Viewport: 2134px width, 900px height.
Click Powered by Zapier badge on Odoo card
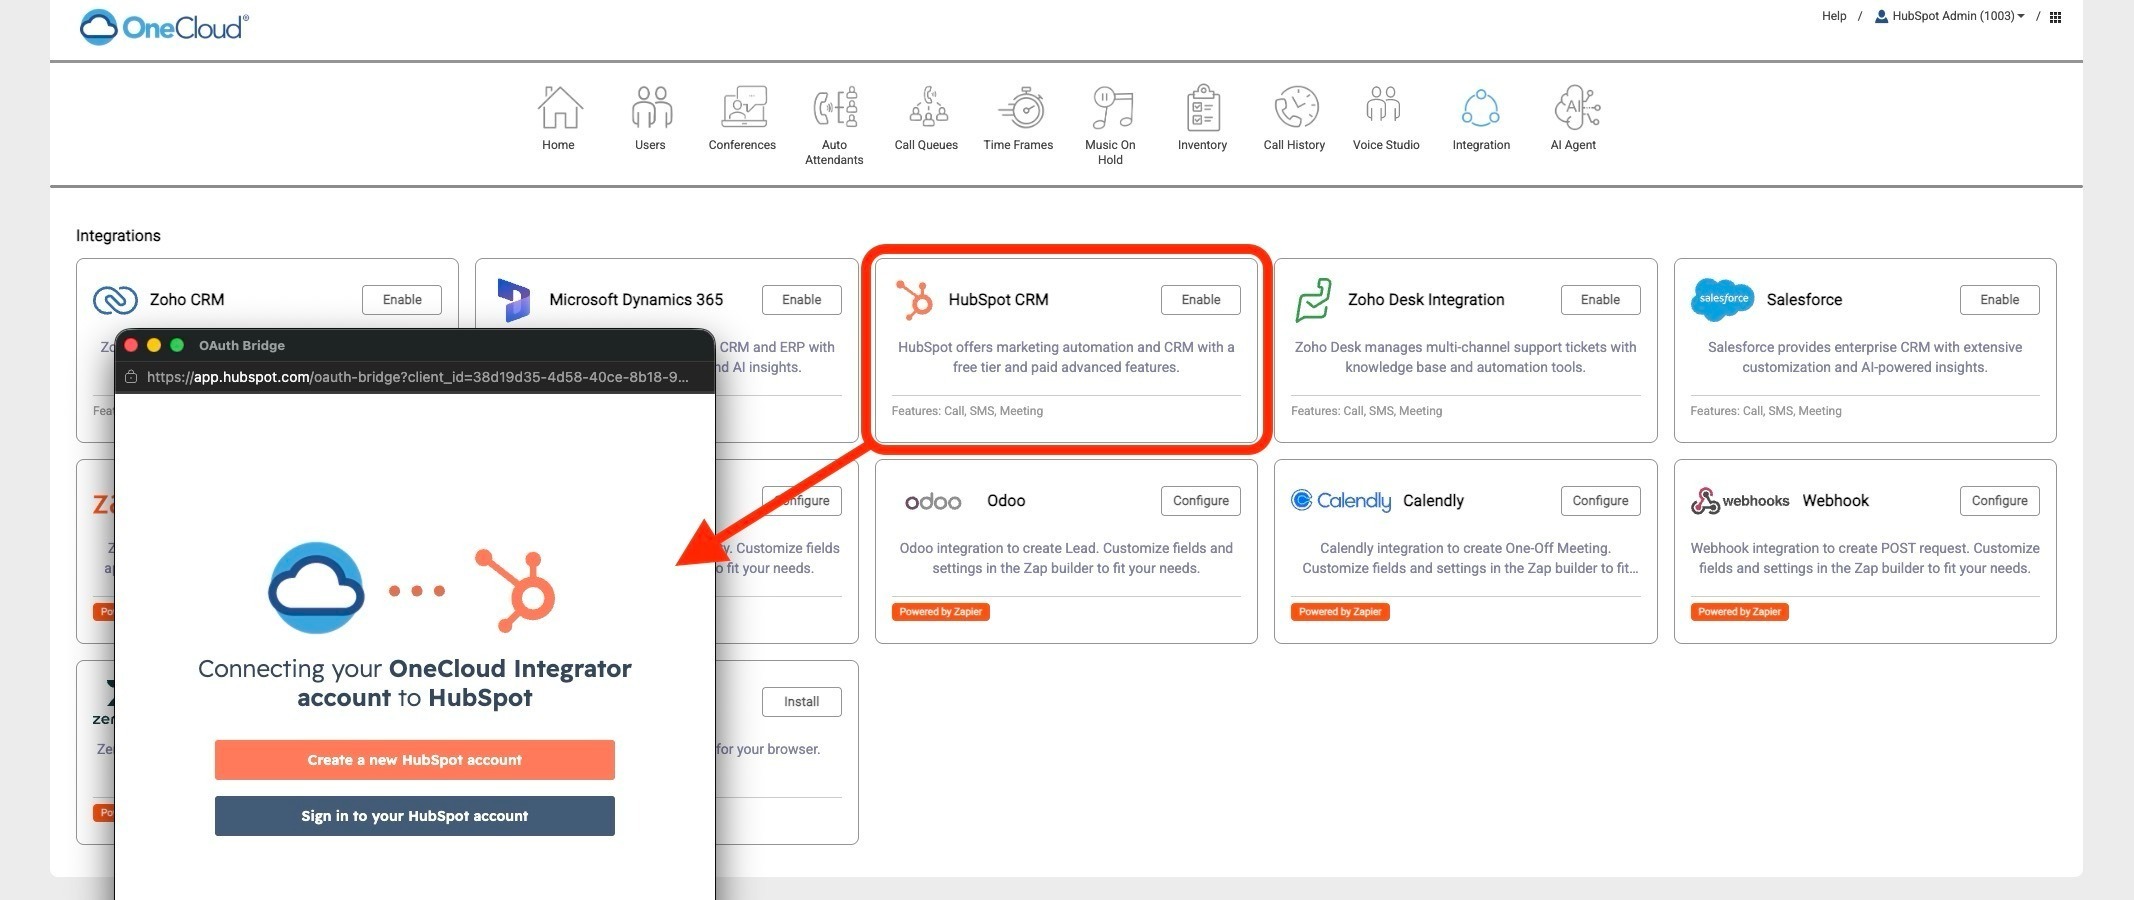tap(941, 612)
